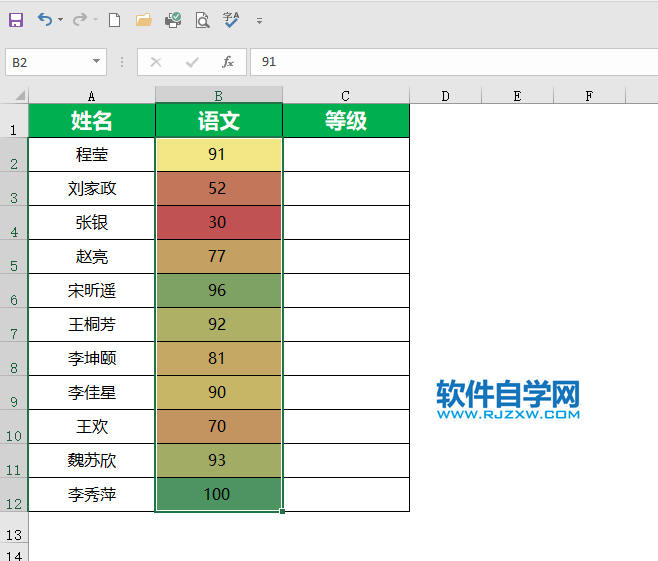Screen dimensions: 658x561
Task: Select the cell containing 宋昕遥
Action: click(x=91, y=290)
